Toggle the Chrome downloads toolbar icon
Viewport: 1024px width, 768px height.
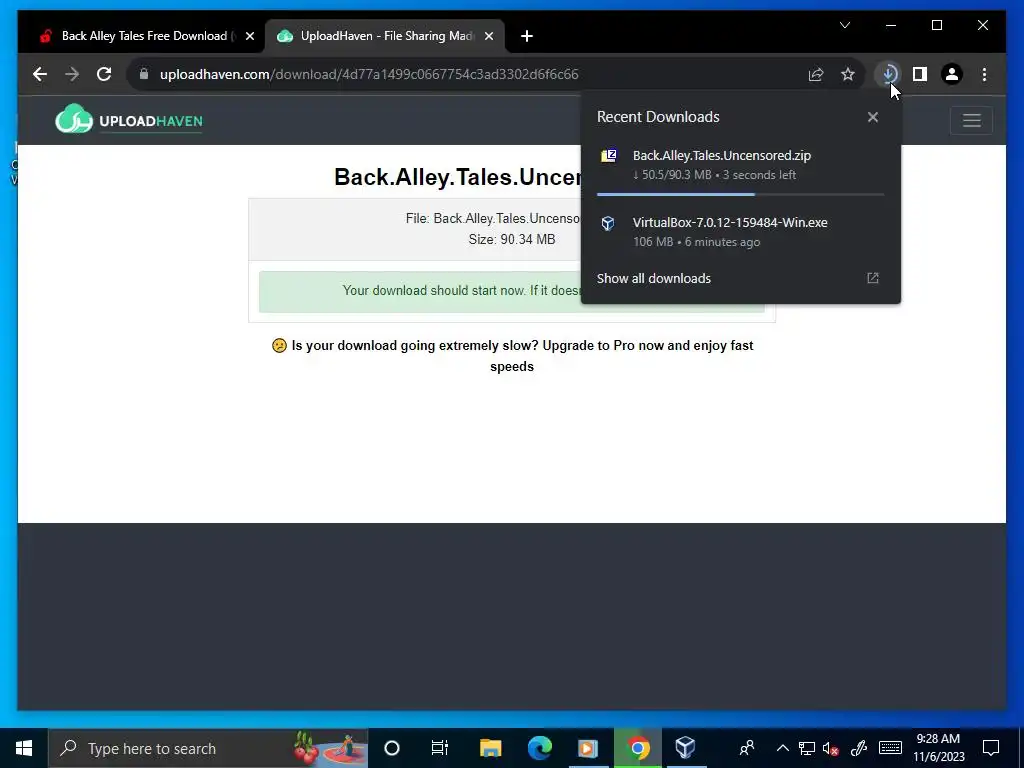coord(888,74)
